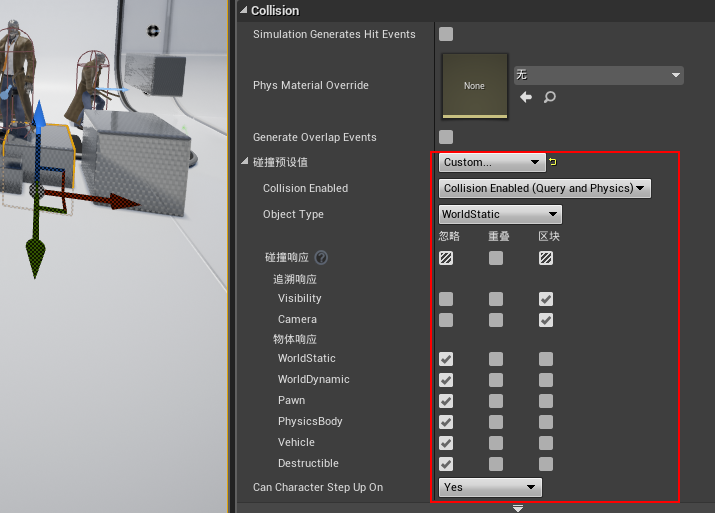Image resolution: width=715 pixels, height=513 pixels.
Task: Set Destructible response to Block
Action: [546, 464]
